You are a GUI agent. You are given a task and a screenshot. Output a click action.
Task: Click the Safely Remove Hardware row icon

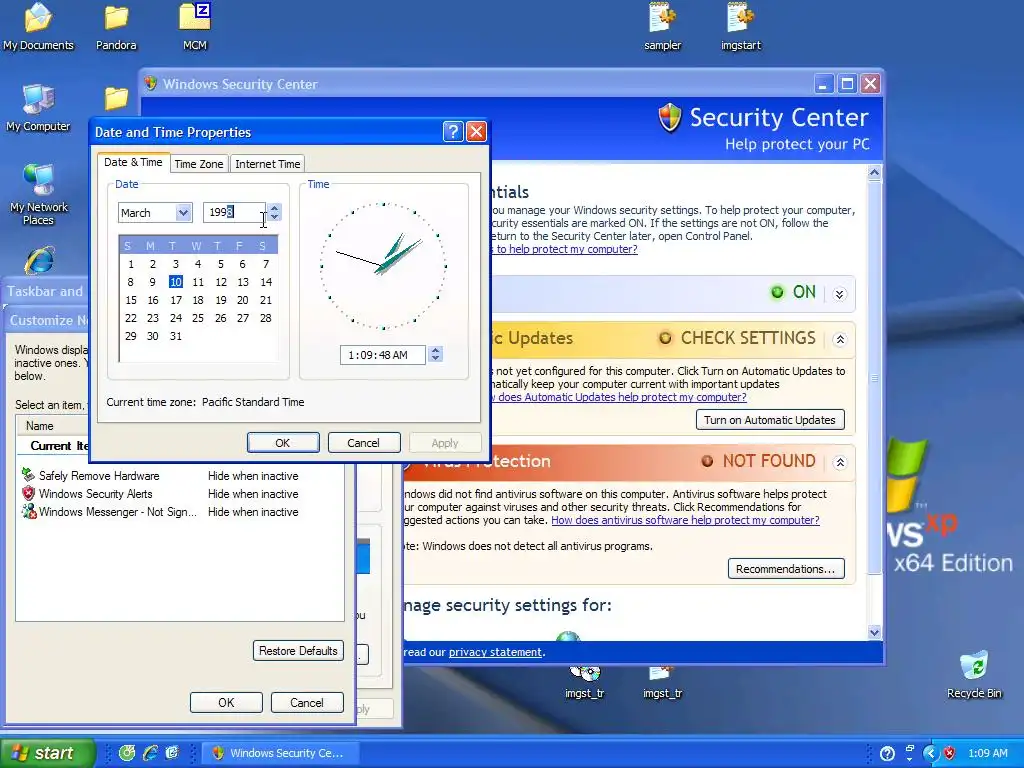point(28,475)
